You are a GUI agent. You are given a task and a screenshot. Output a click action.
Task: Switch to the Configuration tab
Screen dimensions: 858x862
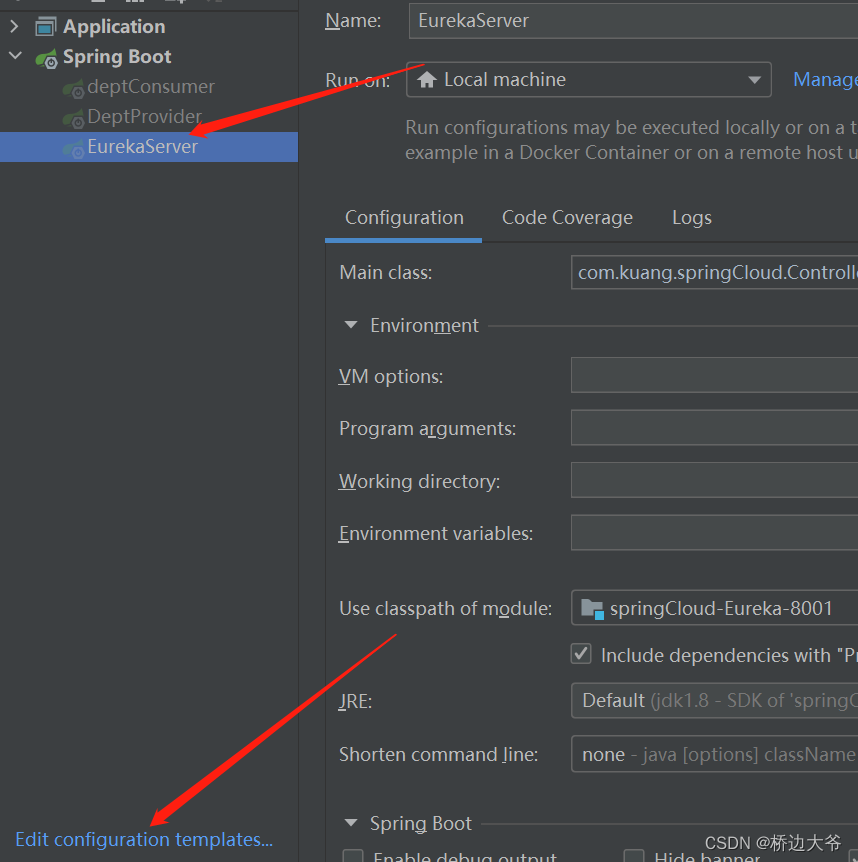[404, 218]
